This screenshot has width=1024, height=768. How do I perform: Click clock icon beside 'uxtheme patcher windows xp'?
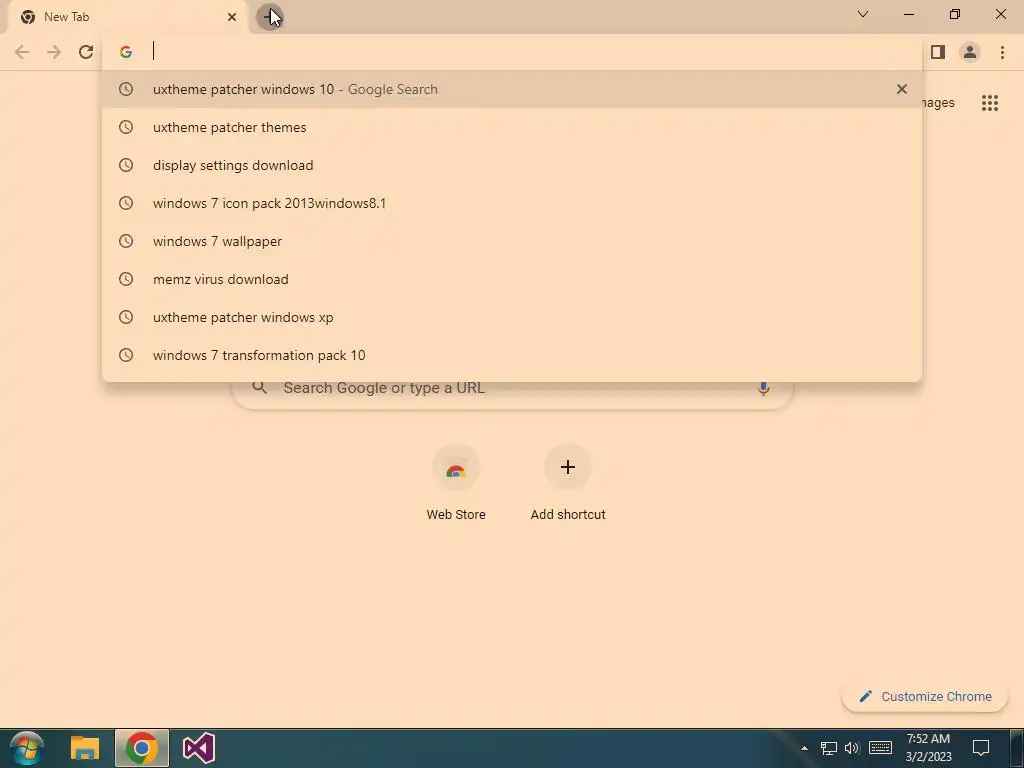[x=126, y=317]
